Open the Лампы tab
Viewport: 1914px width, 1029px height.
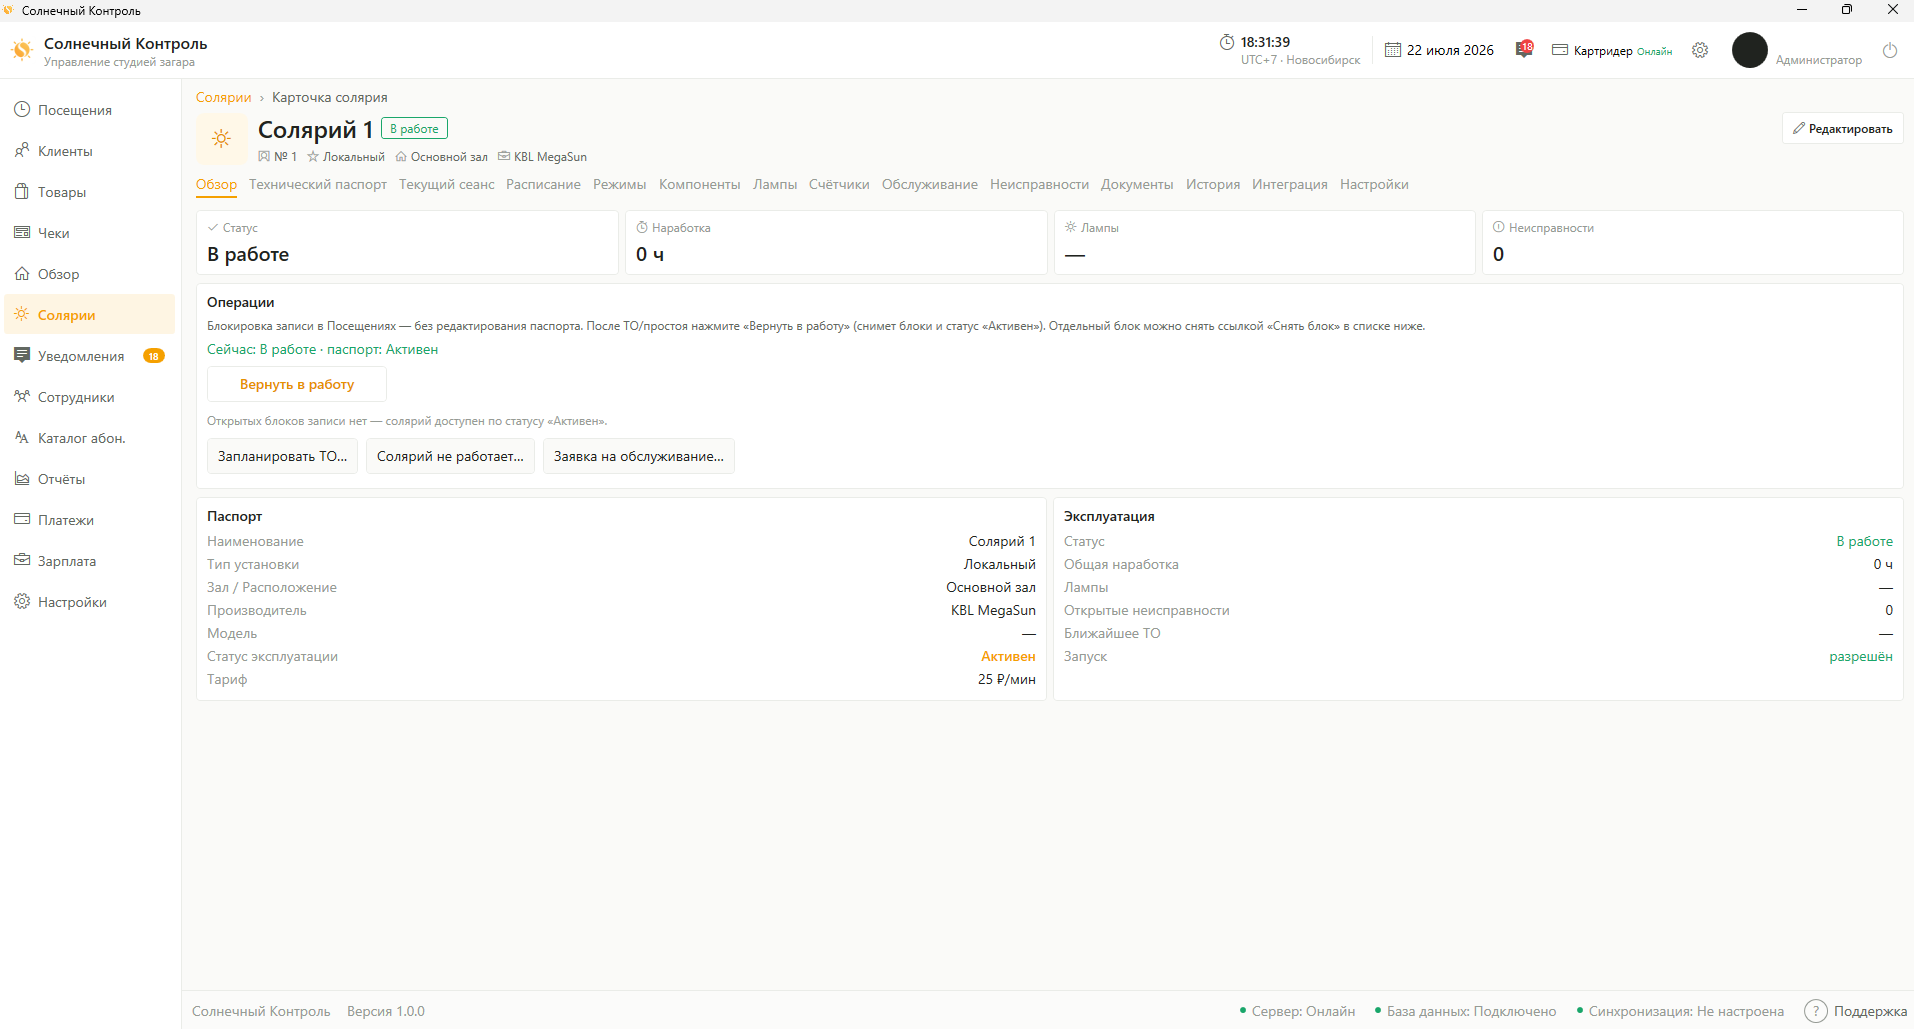coord(775,184)
